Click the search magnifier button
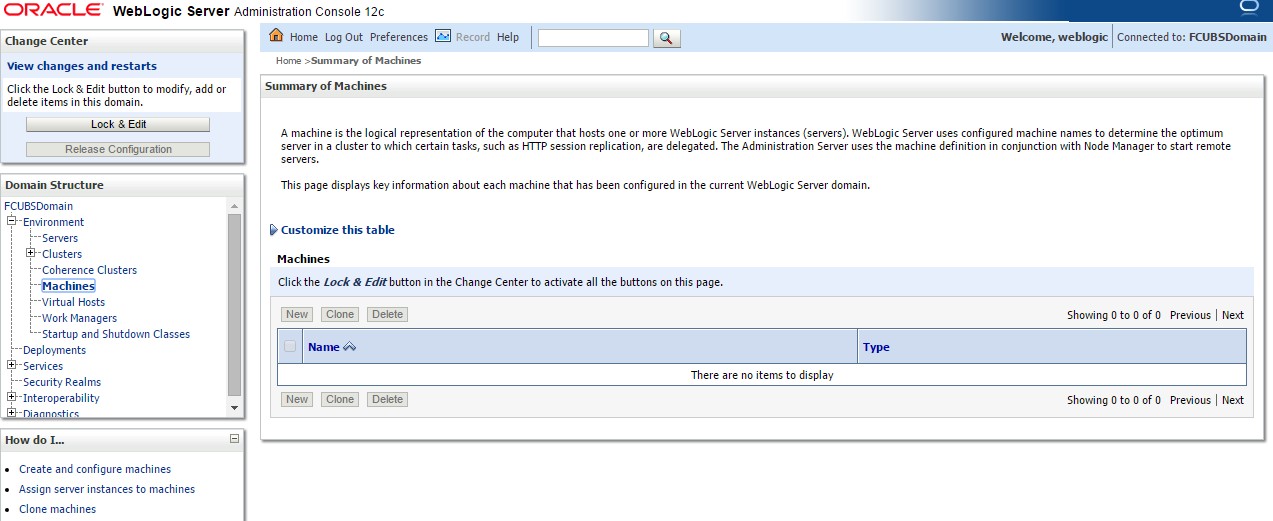Image resolution: width=1273 pixels, height=521 pixels. (x=667, y=38)
